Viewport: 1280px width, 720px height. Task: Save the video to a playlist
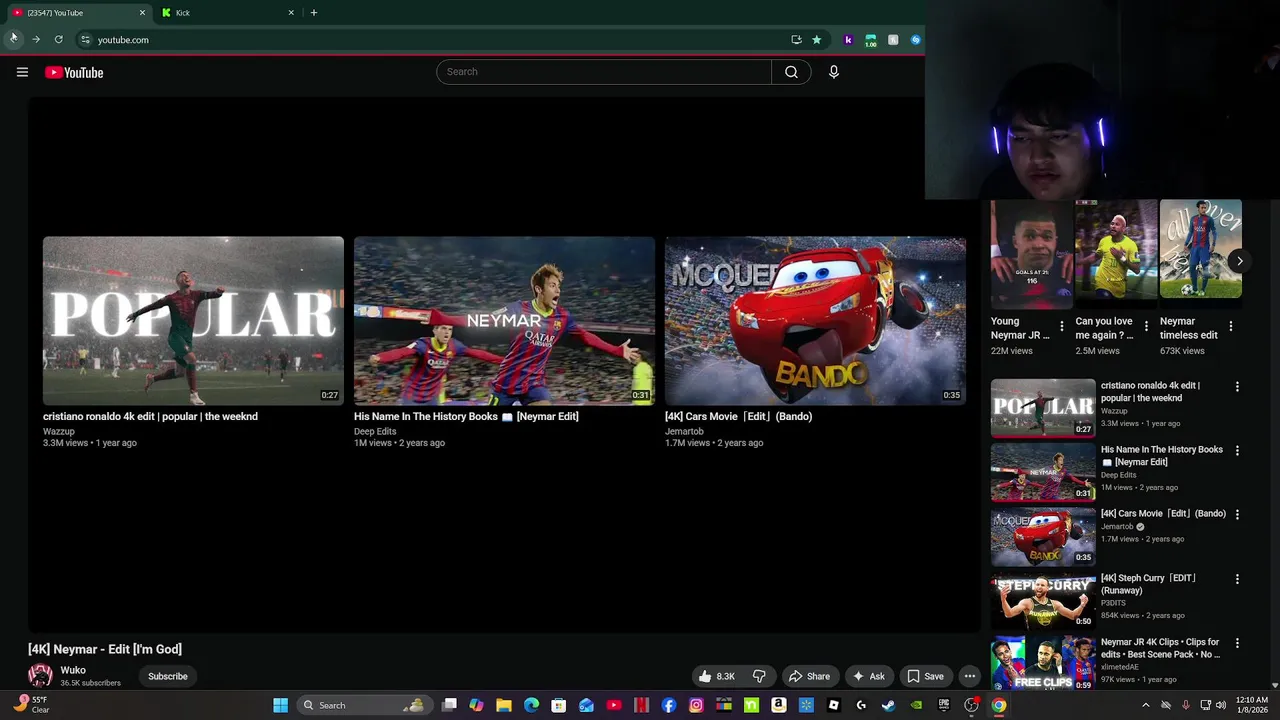(925, 676)
